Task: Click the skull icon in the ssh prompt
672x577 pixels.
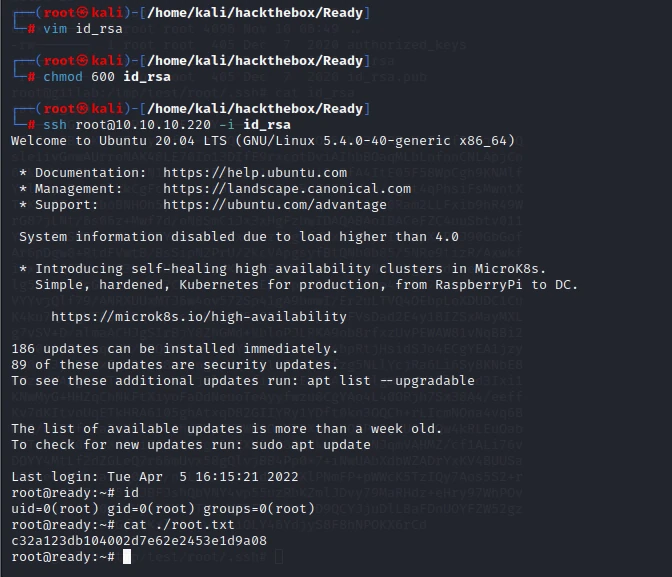Action: click(x=82, y=109)
